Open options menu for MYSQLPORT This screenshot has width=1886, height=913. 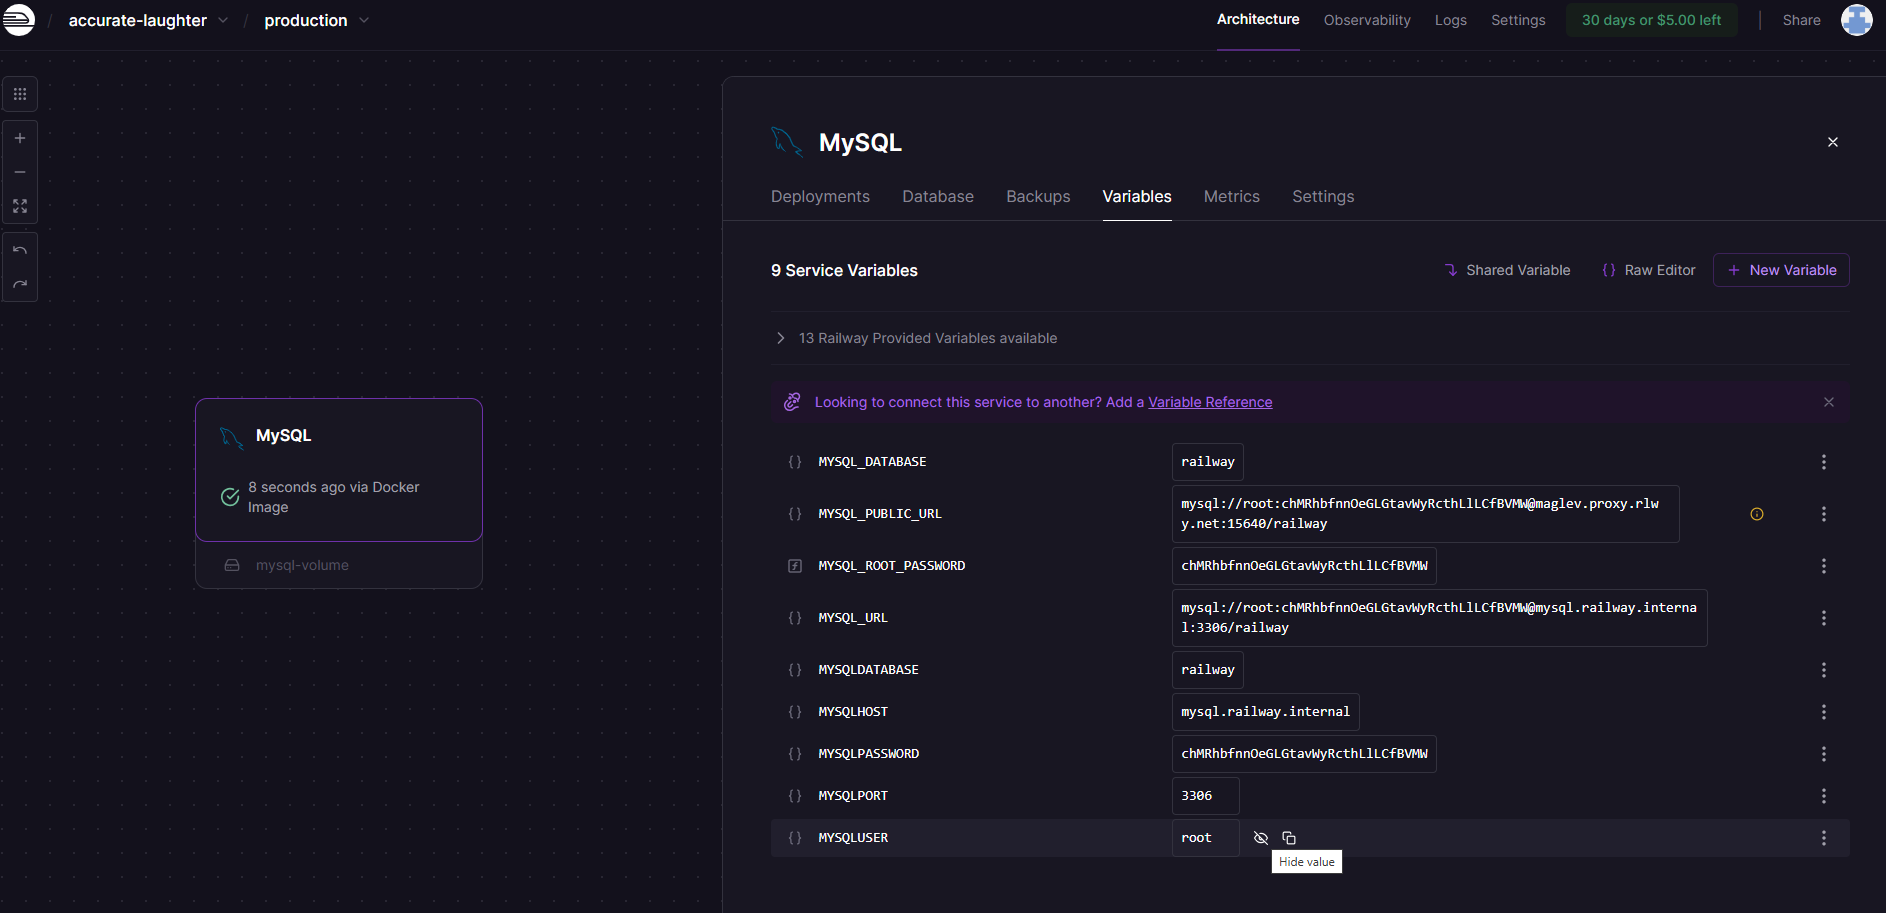[1824, 796]
